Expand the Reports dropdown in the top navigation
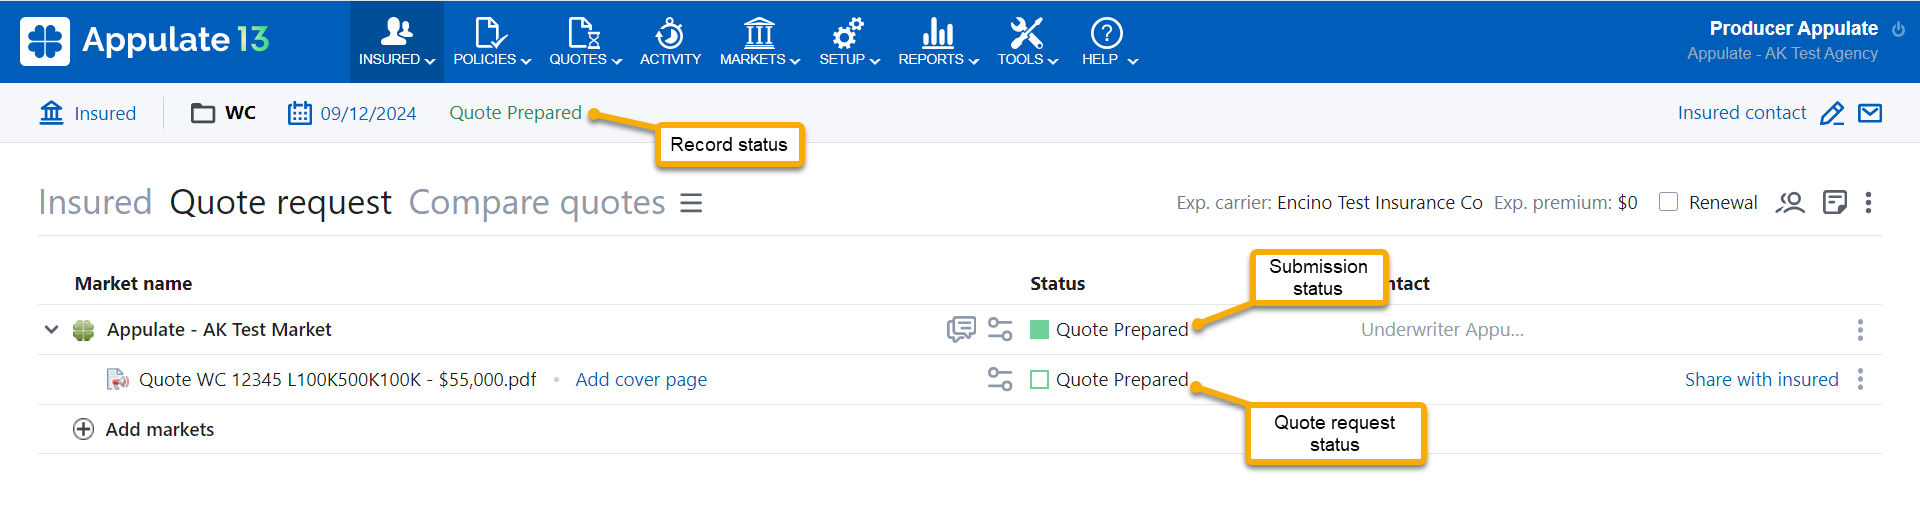 (937, 42)
